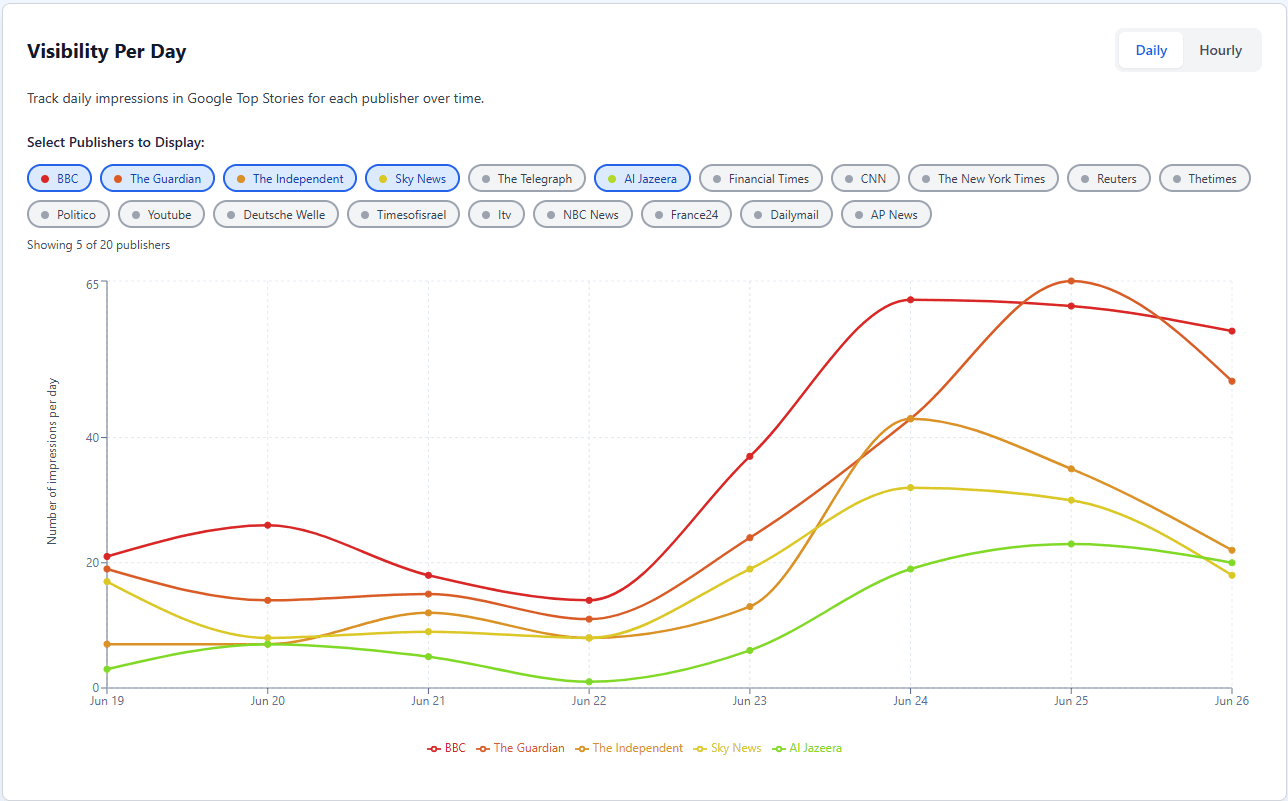
Task: Click the Al Jazeera legend marker
Action: click(x=778, y=748)
